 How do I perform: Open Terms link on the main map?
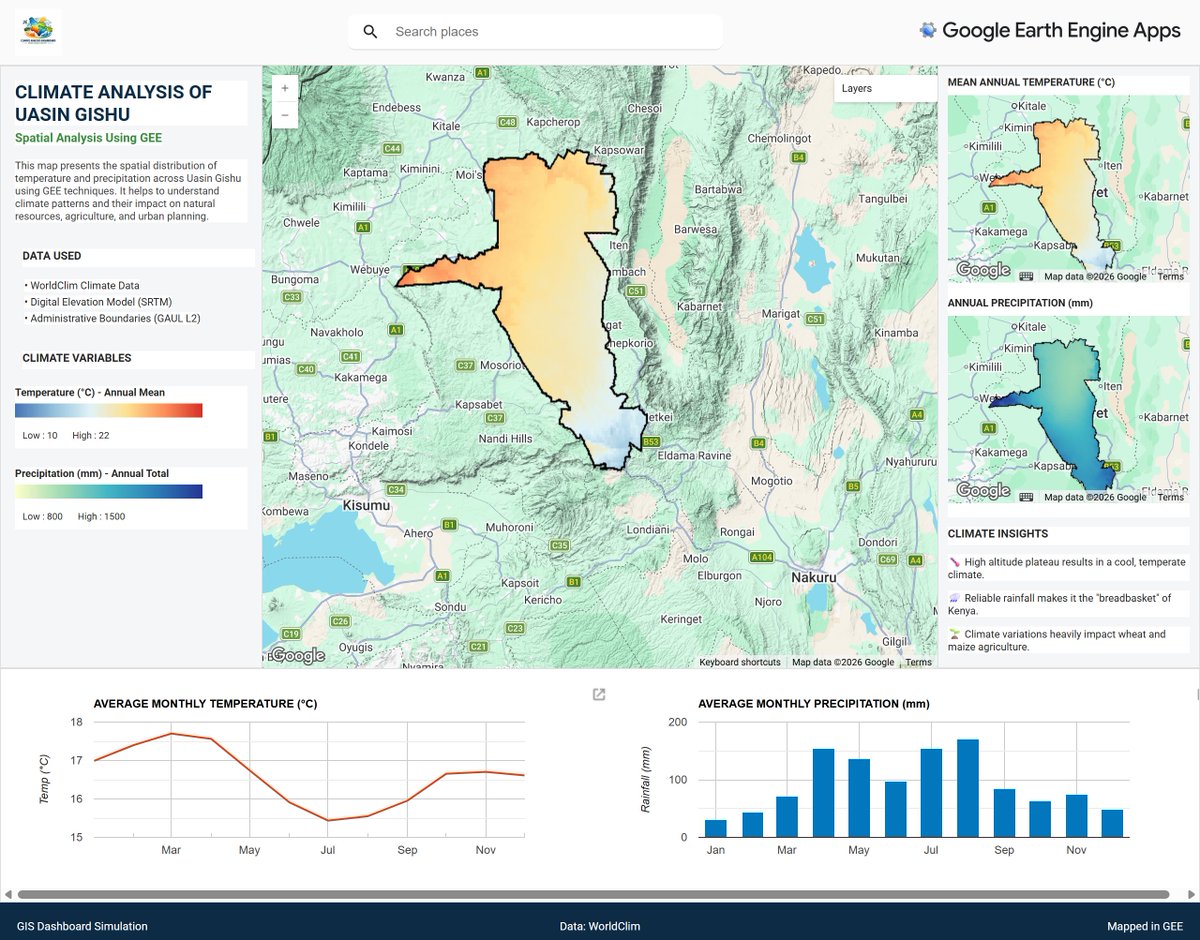click(918, 662)
